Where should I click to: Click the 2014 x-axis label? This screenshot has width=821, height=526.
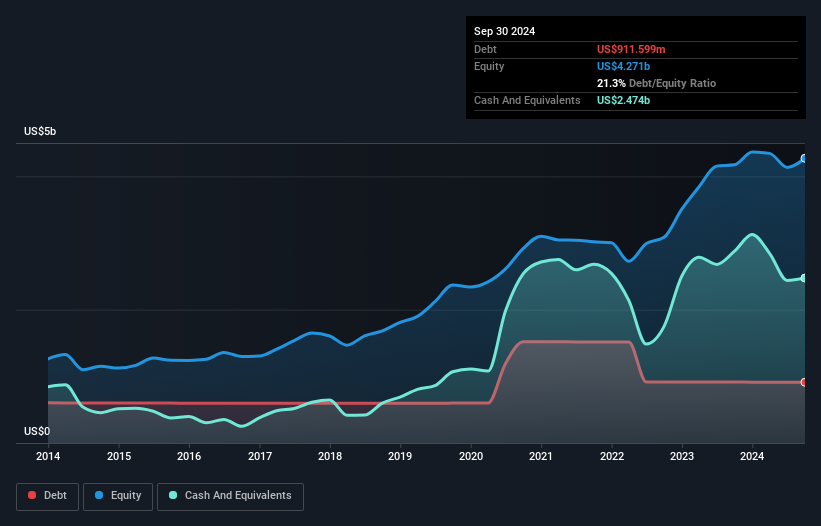pyautogui.click(x=48, y=456)
